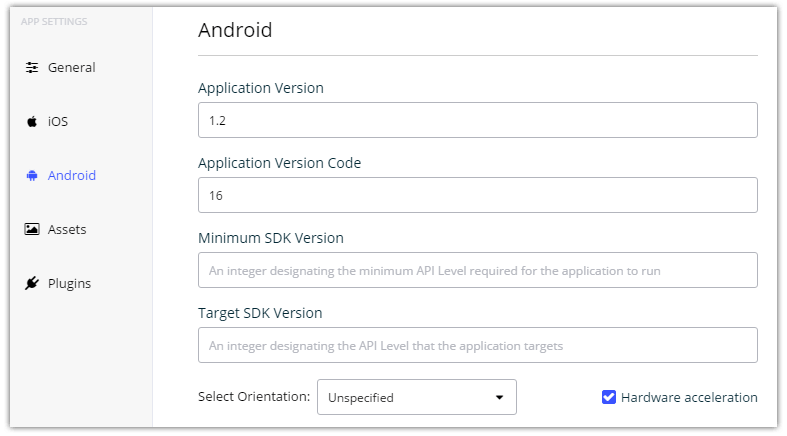Select the Android settings label
Image resolution: width=787 pixels, height=436 pixels.
click(x=72, y=176)
